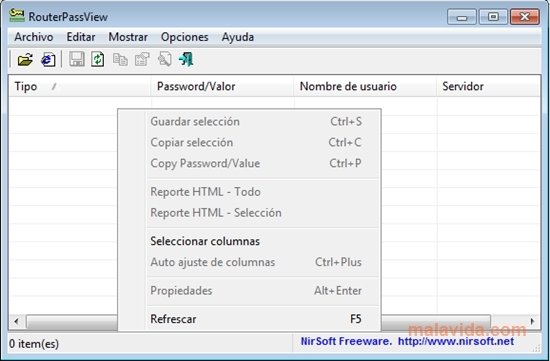Click the Save floppy disk toolbar icon

point(76,59)
